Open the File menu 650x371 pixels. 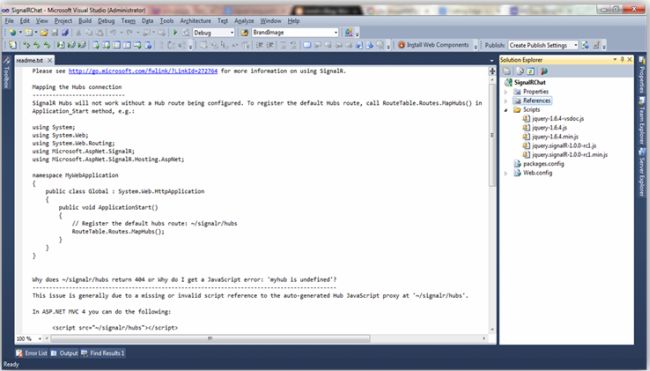[9, 21]
